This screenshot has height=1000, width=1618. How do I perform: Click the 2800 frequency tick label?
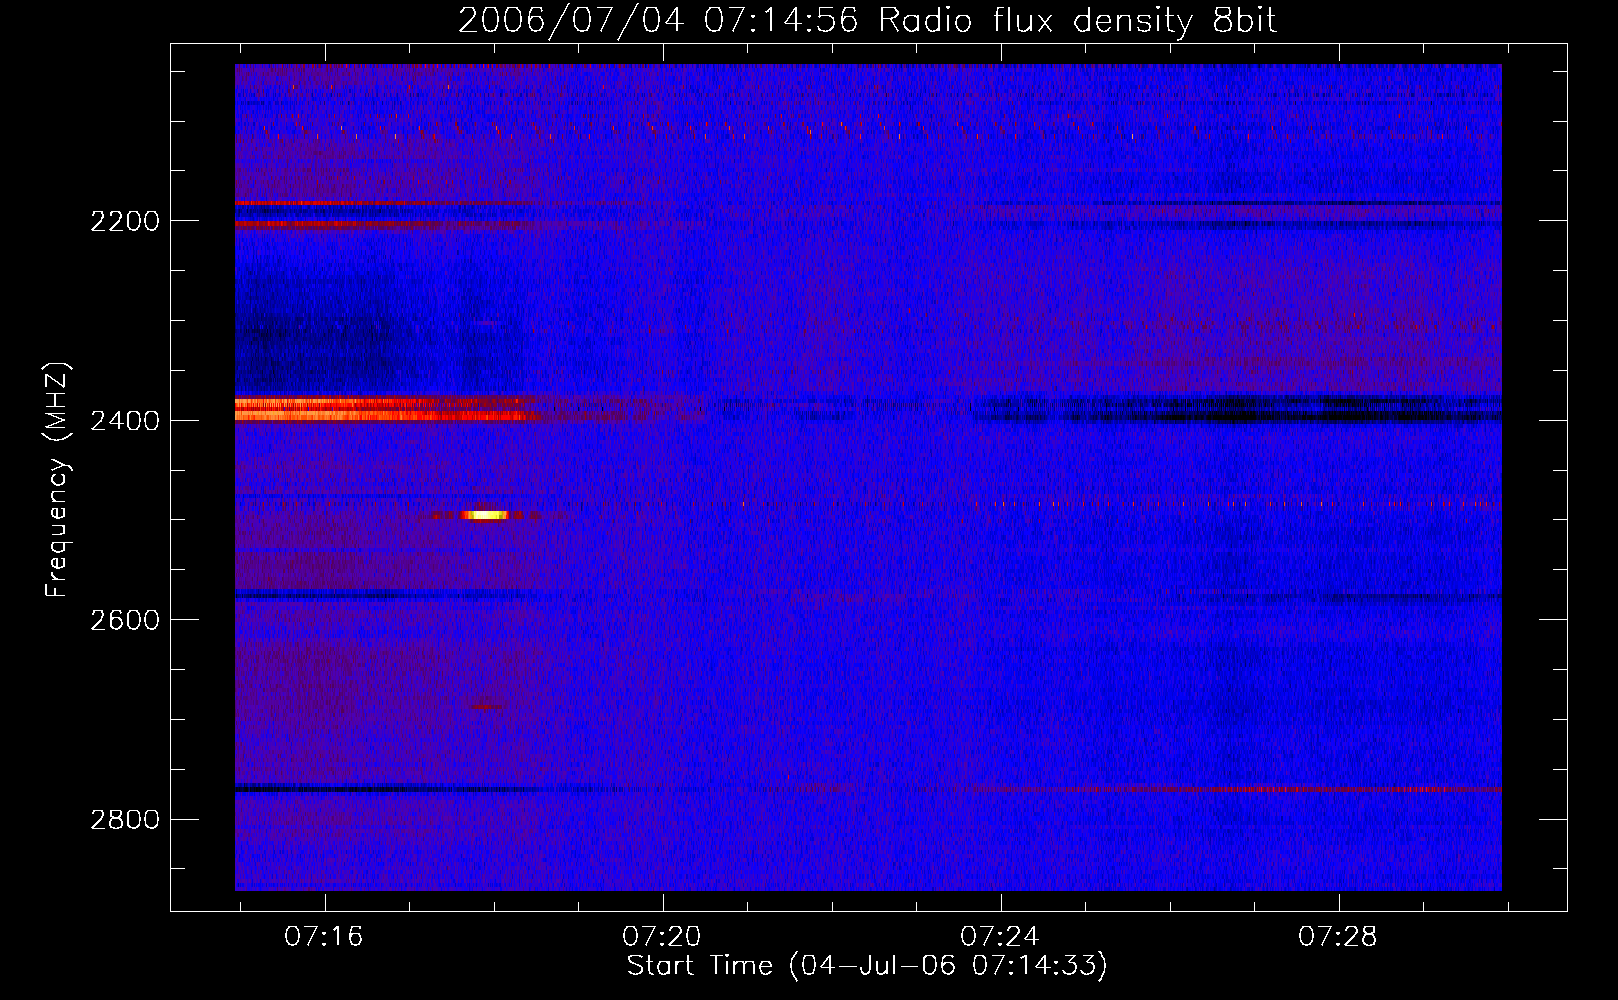tap(124, 820)
